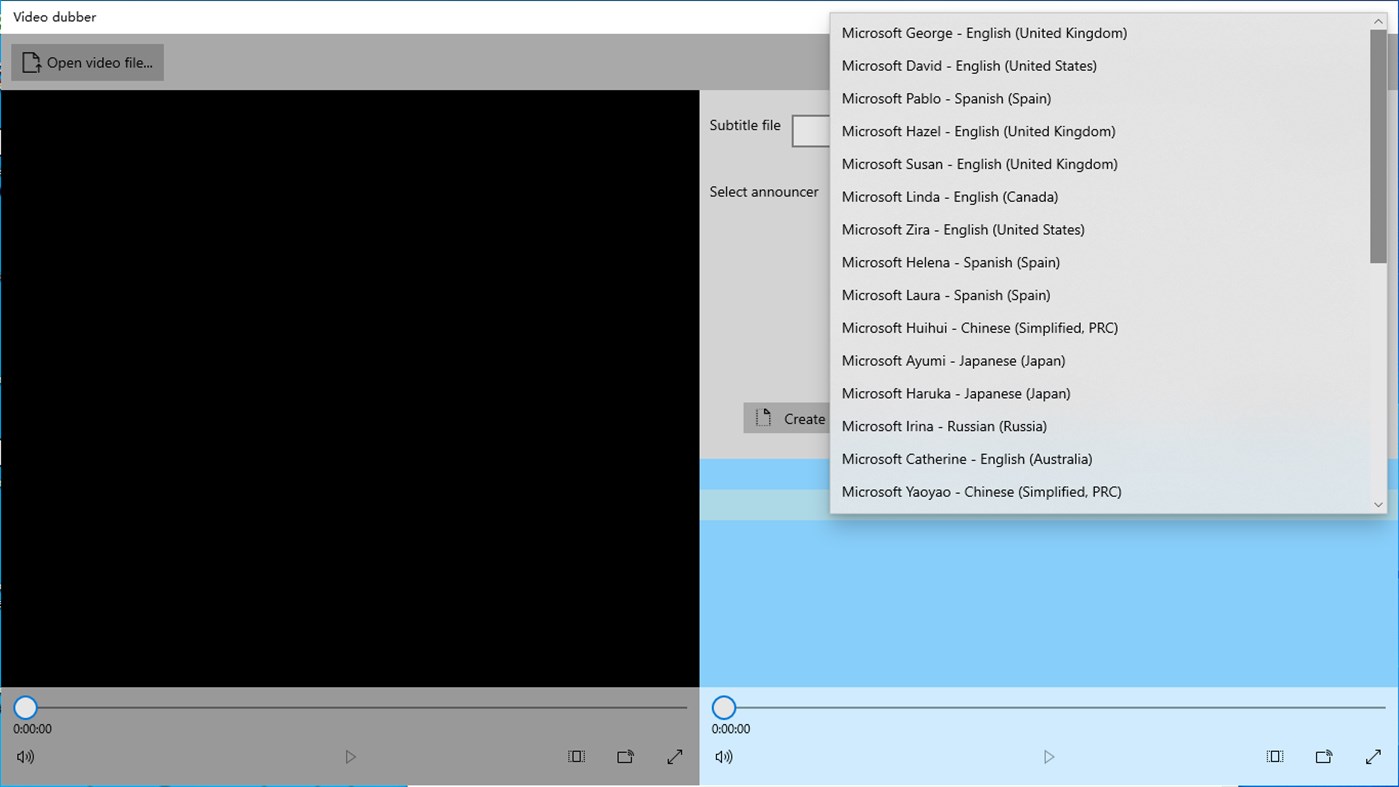The image size is (1399, 787).
Task: Expand the dubbed video player to fullscreen
Action: point(1372,756)
